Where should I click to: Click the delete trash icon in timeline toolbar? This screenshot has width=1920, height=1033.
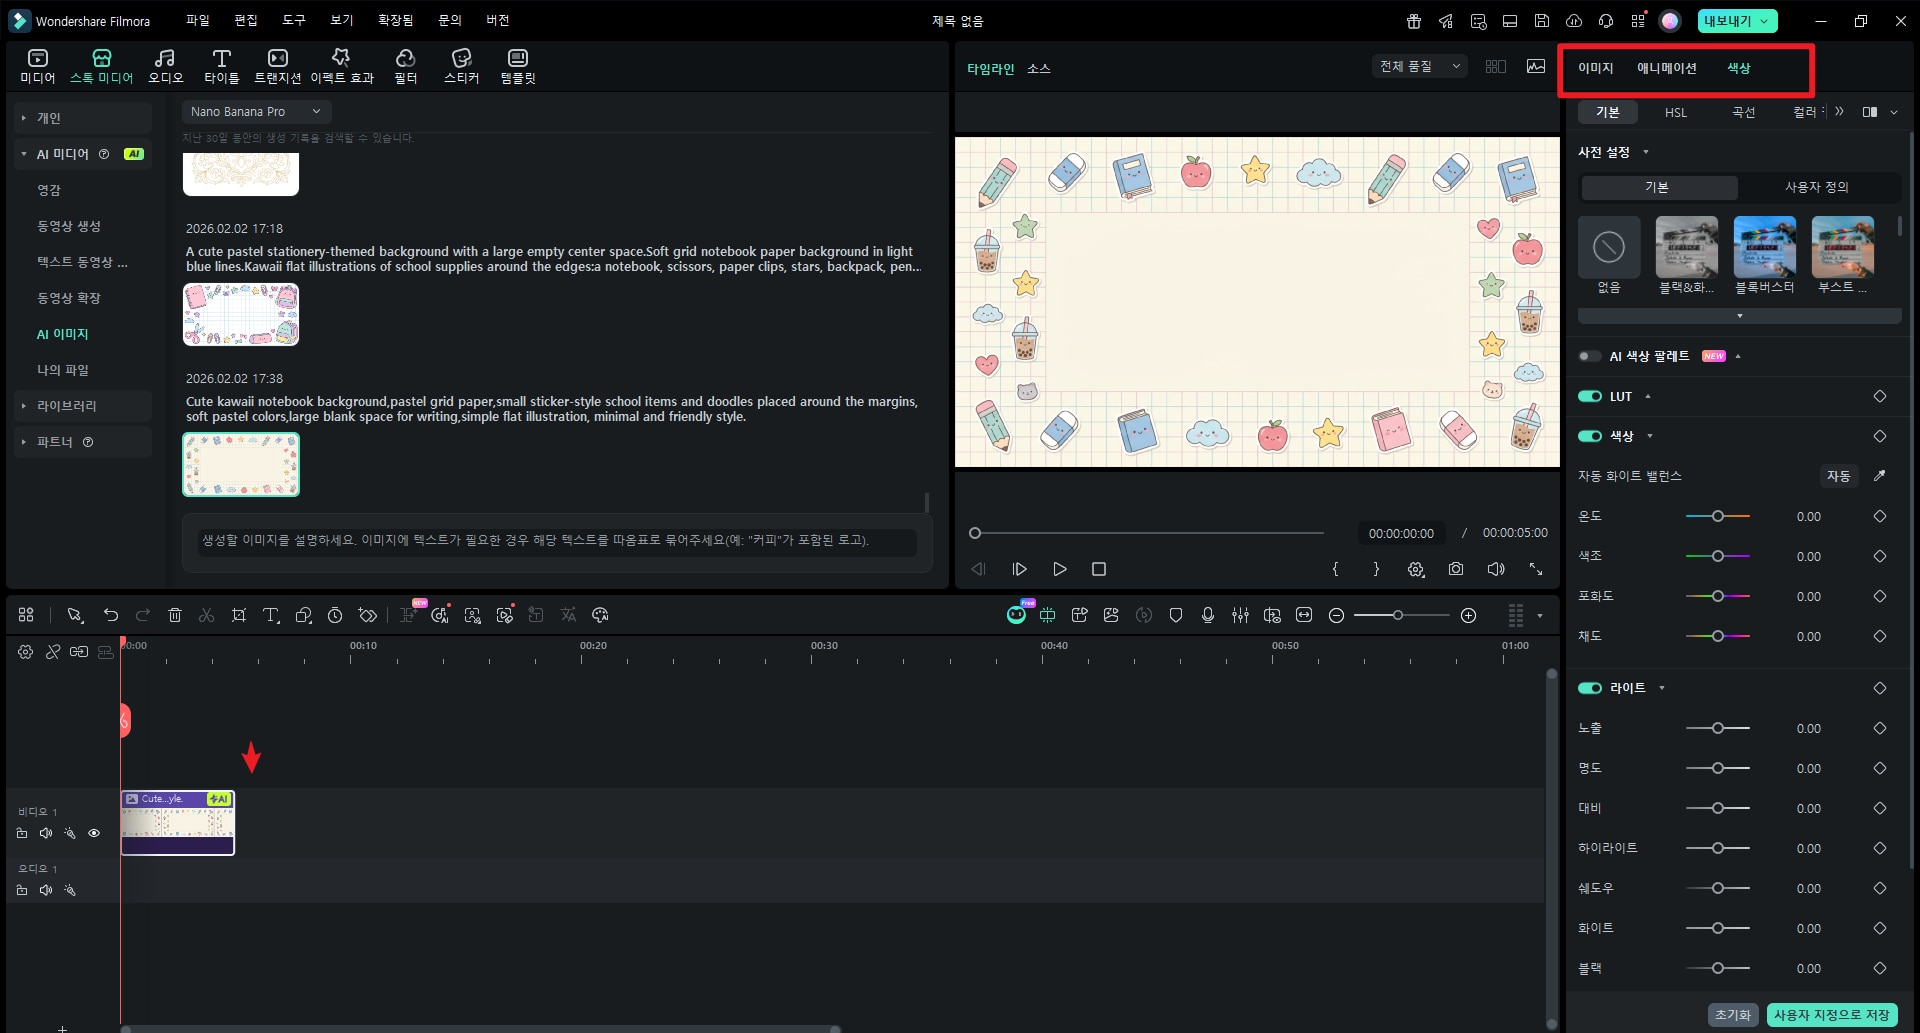pyautogui.click(x=175, y=615)
